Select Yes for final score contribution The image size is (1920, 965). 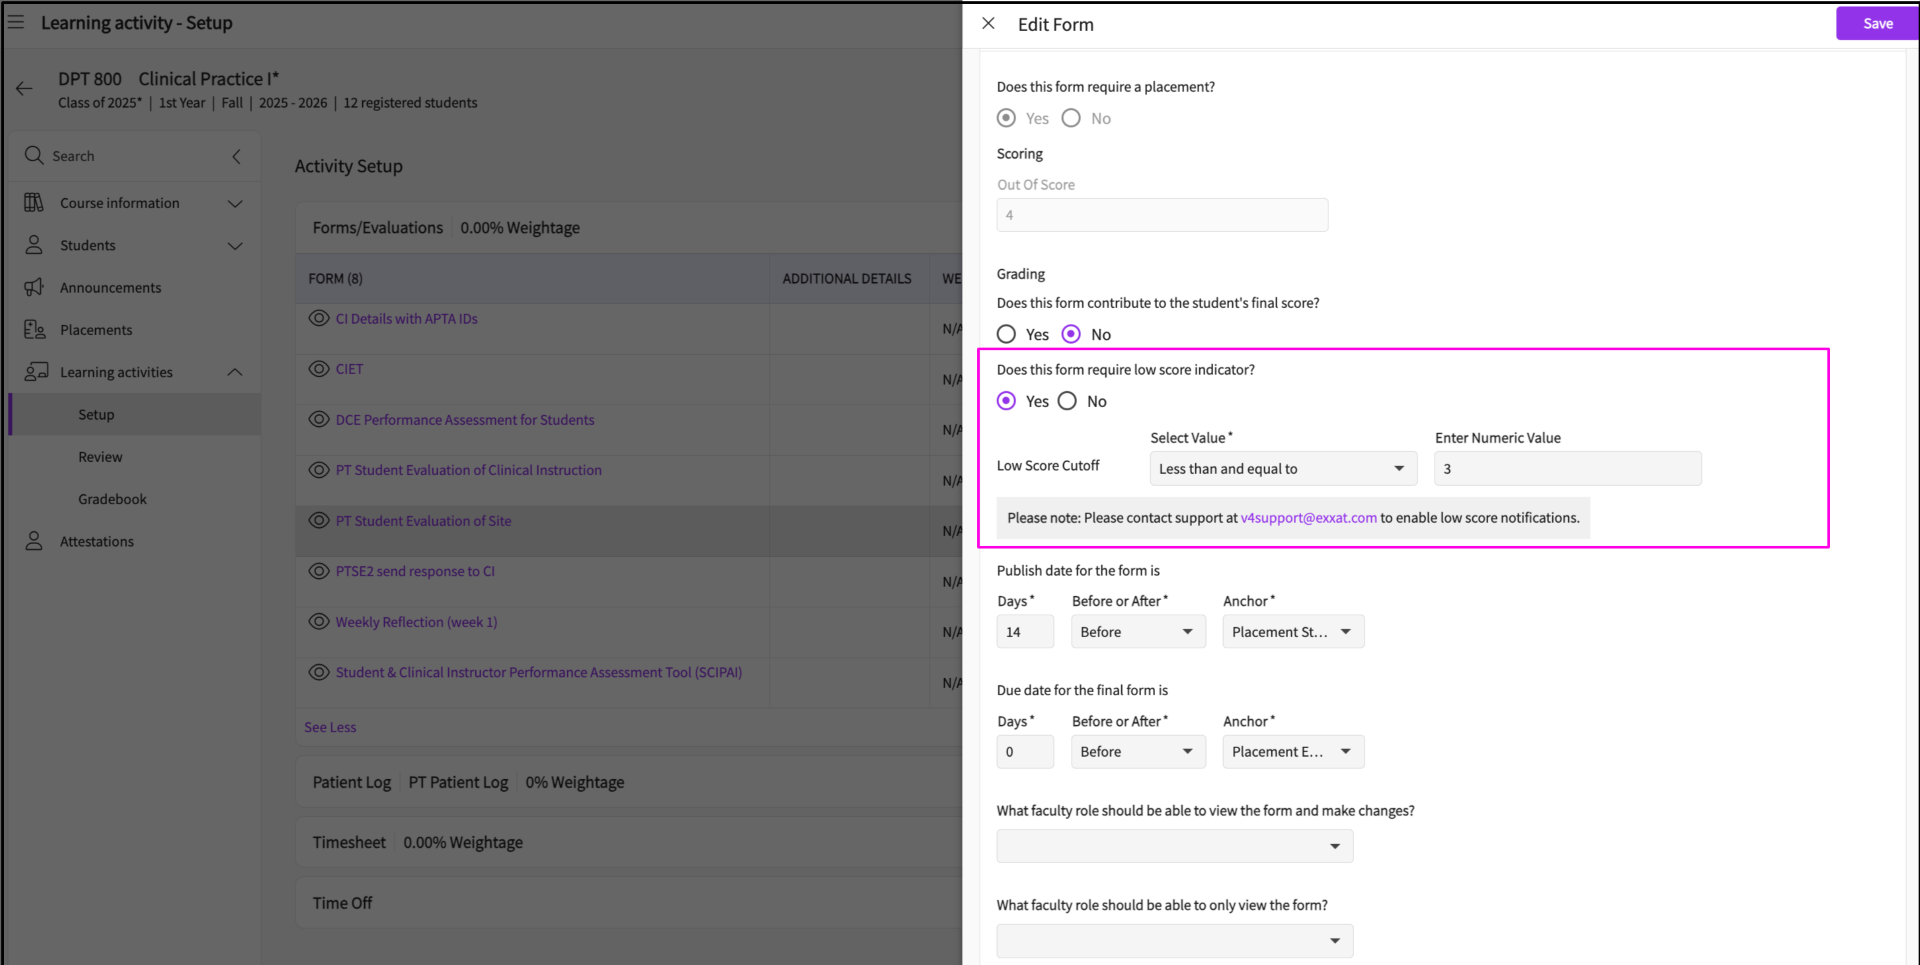(x=1007, y=334)
